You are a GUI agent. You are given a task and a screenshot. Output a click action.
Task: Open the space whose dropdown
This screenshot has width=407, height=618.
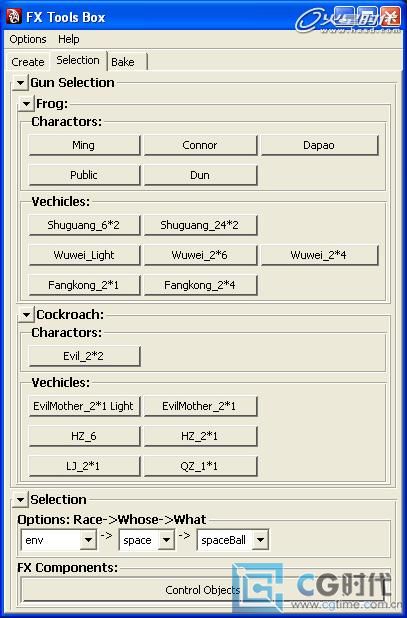pyautogui.click(x=167, y=540)
